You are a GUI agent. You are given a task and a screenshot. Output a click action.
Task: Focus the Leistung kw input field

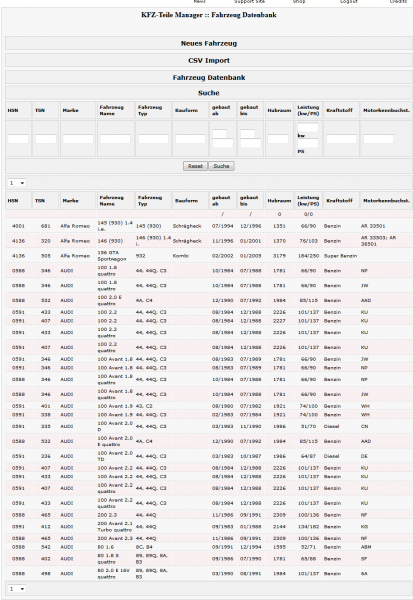coord(308,127)
